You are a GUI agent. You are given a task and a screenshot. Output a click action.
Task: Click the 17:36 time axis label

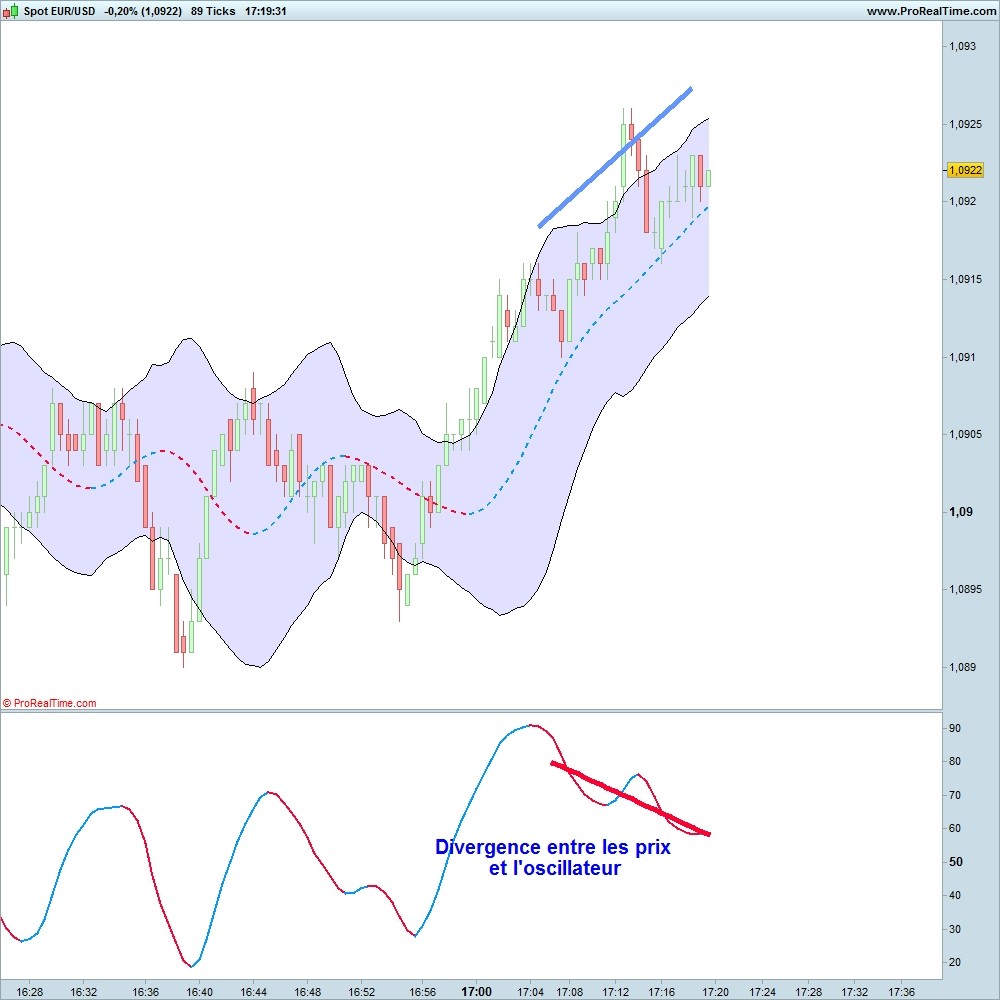[x=901, y=992]
